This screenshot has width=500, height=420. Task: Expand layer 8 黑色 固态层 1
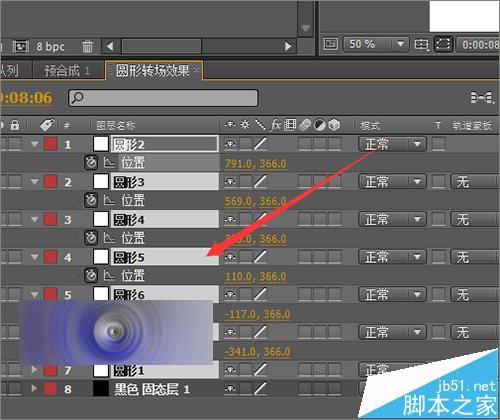(34, 388)
